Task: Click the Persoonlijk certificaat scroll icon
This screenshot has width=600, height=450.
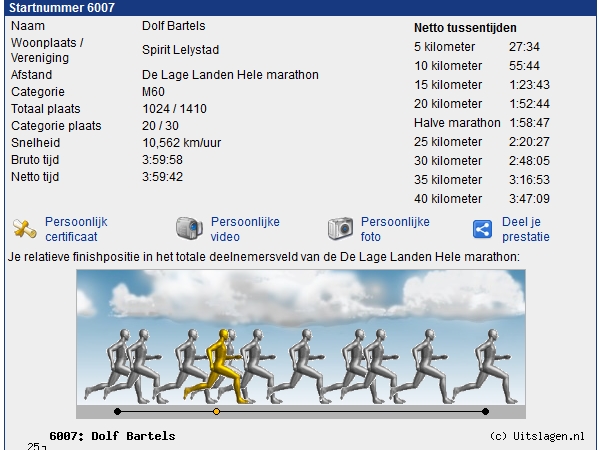Action: [x=26, y=229]
